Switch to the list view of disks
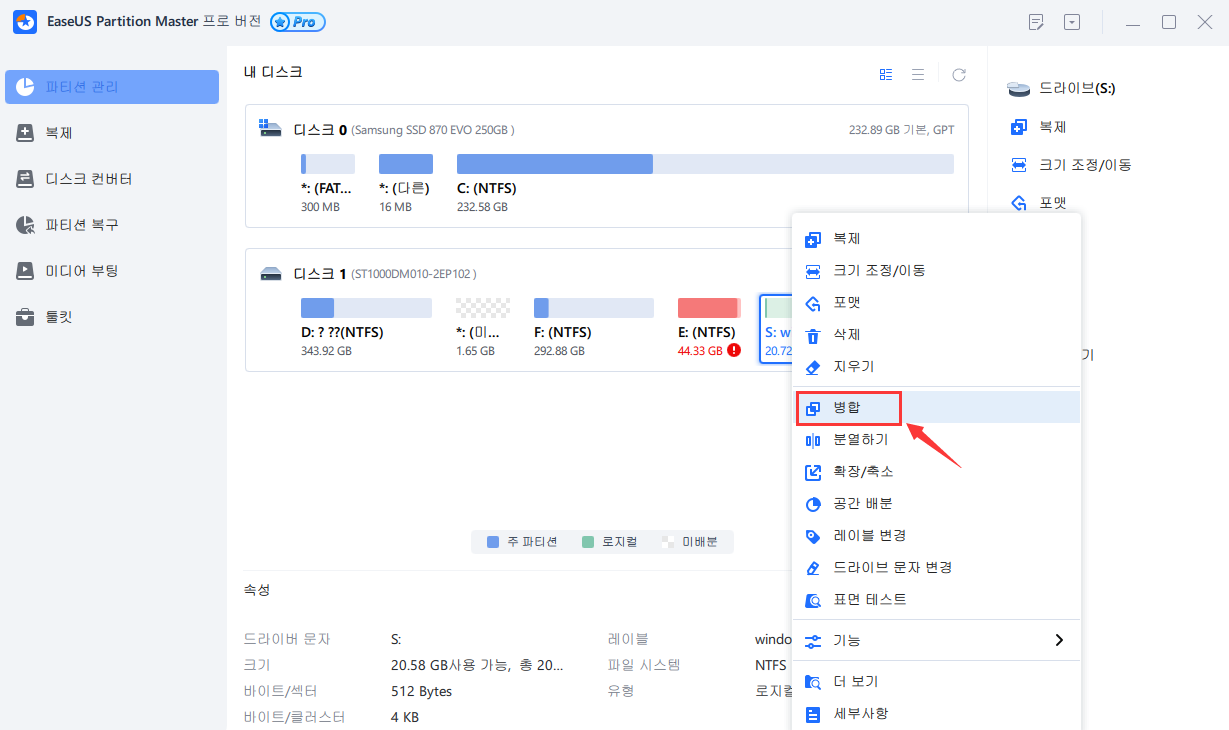The width and height of the screenshot is (1229, 730). 918,74
